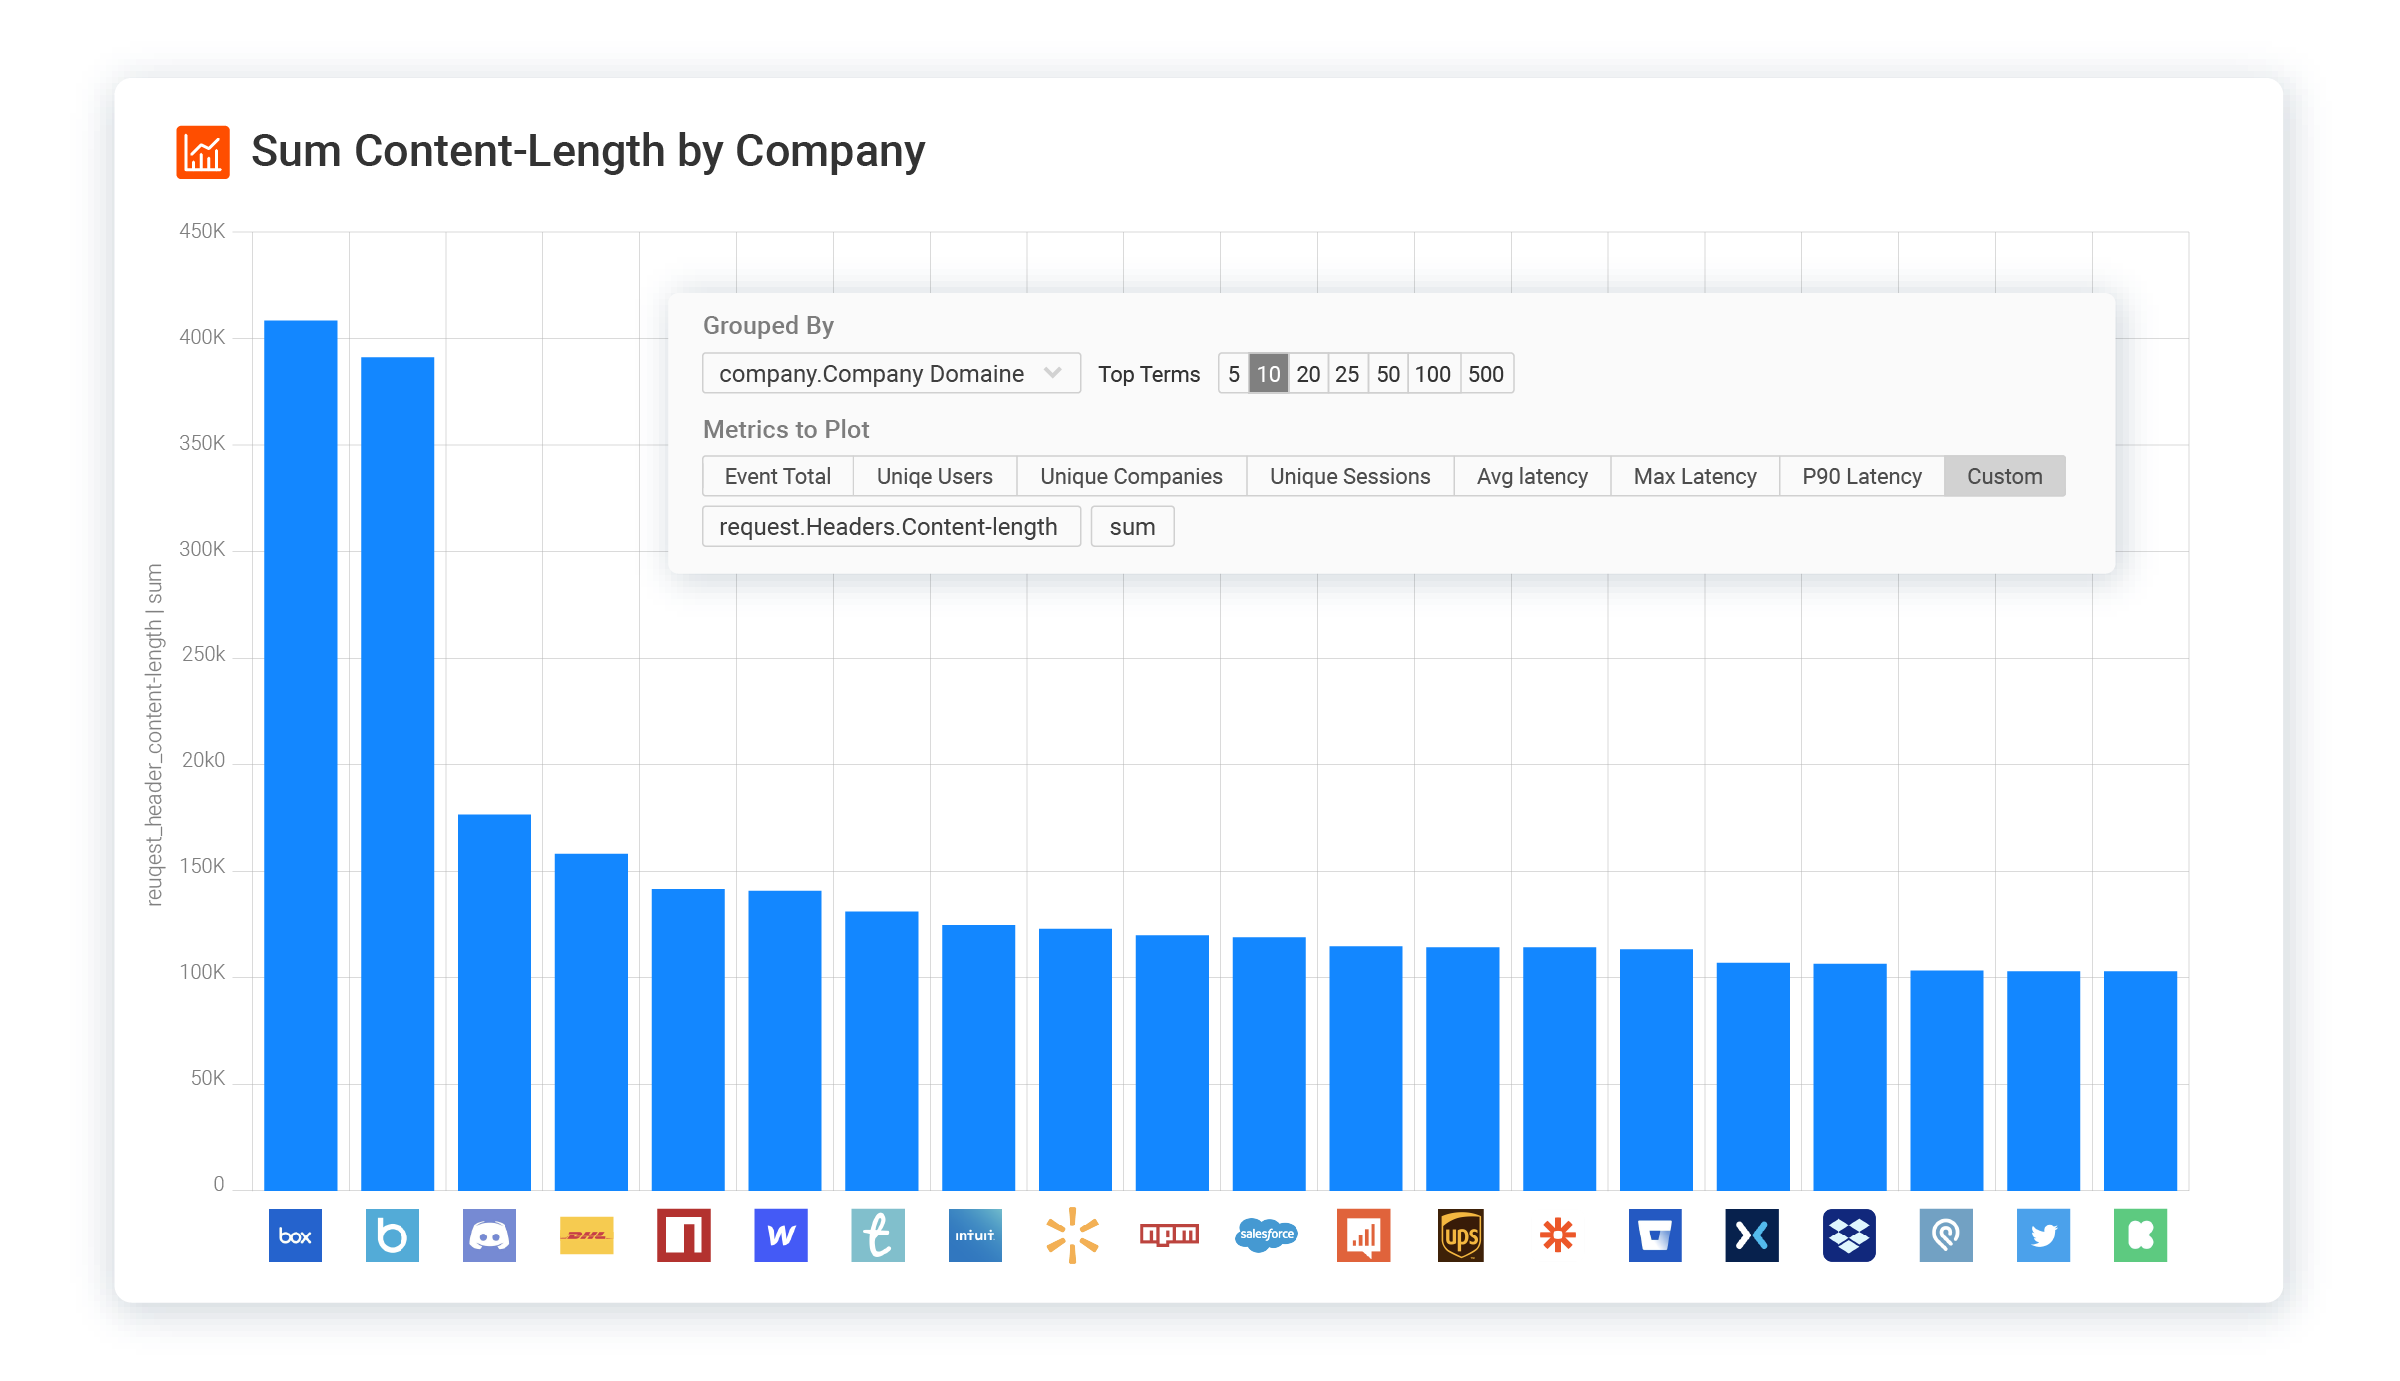The width and height of the screenshot is (2400, 1381).
Task: Click the npm logo icon
Action: (1169, 1236)
